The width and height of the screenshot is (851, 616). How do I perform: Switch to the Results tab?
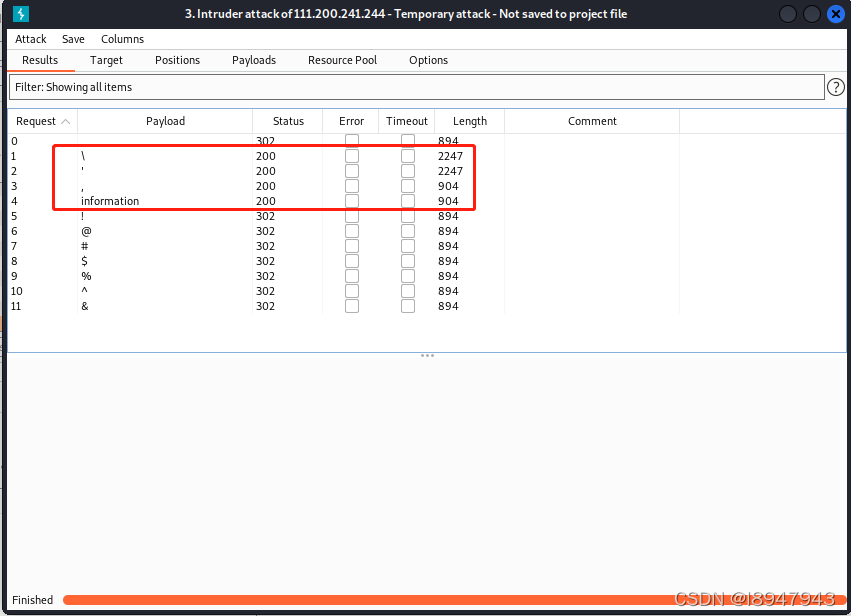40,60
